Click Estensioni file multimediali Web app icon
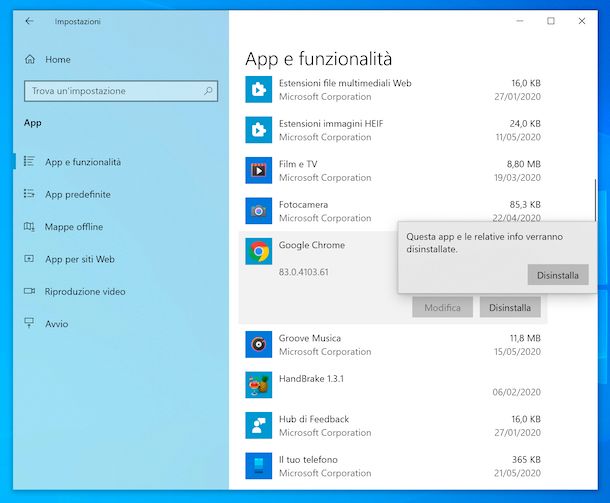 pos(259,89)
